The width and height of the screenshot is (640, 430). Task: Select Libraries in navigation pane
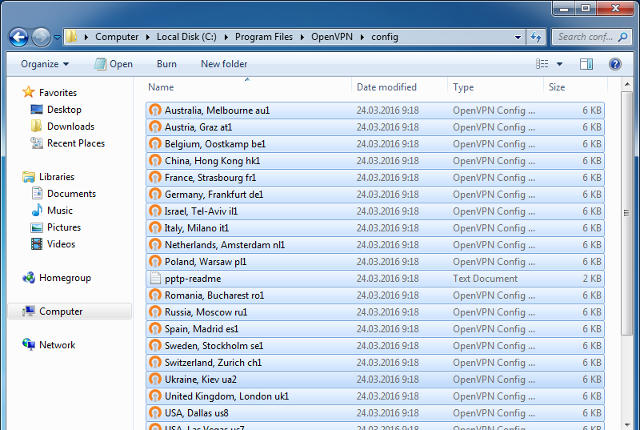pos(49,177)
